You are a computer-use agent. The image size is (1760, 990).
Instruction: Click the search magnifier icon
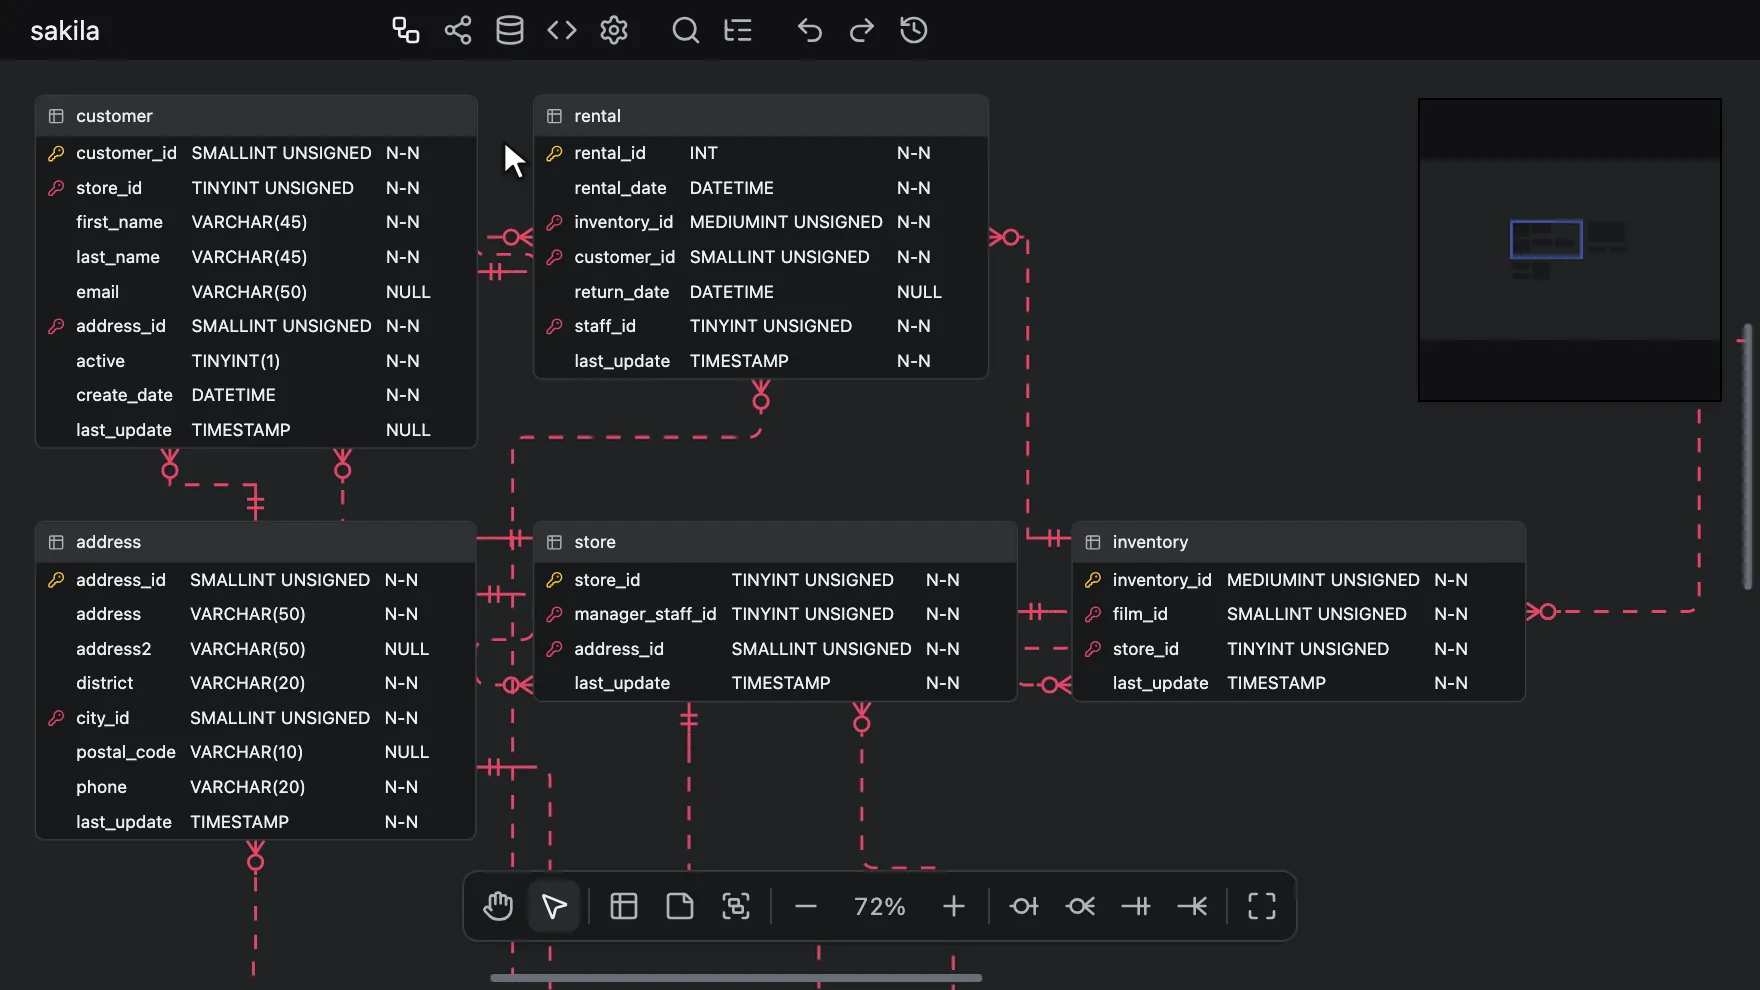686,30
